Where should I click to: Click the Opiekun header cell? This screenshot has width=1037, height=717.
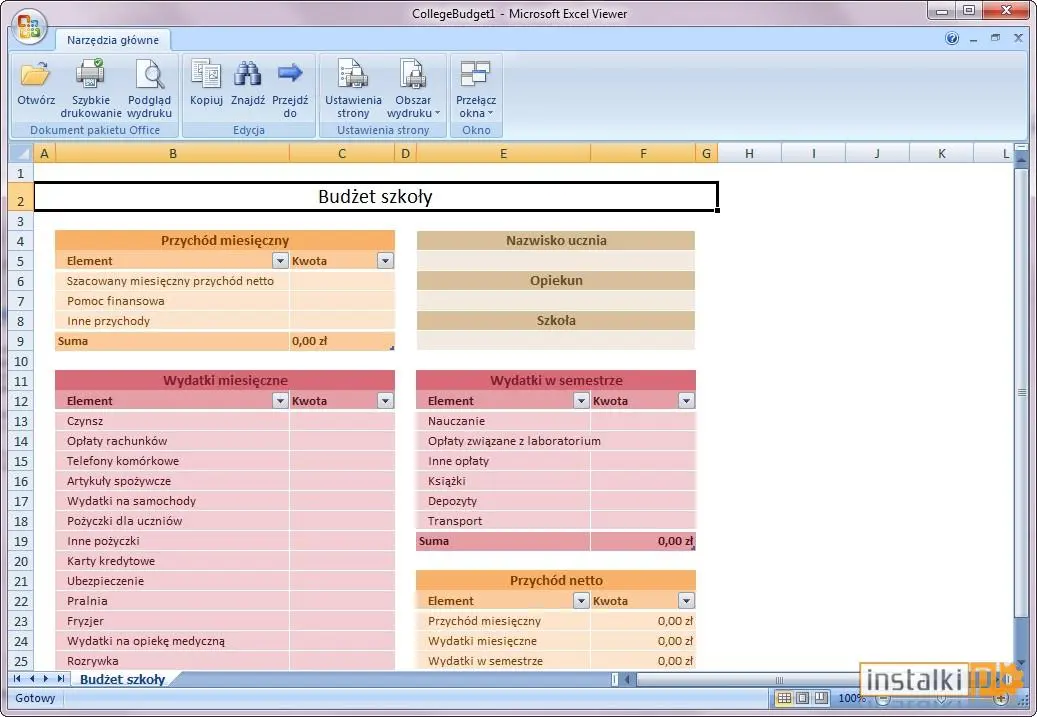[556, 280]
